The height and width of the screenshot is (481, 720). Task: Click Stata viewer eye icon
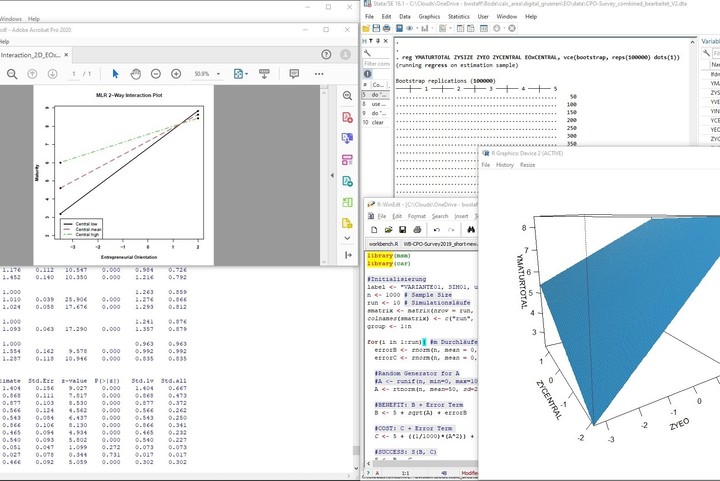point(410,28)
